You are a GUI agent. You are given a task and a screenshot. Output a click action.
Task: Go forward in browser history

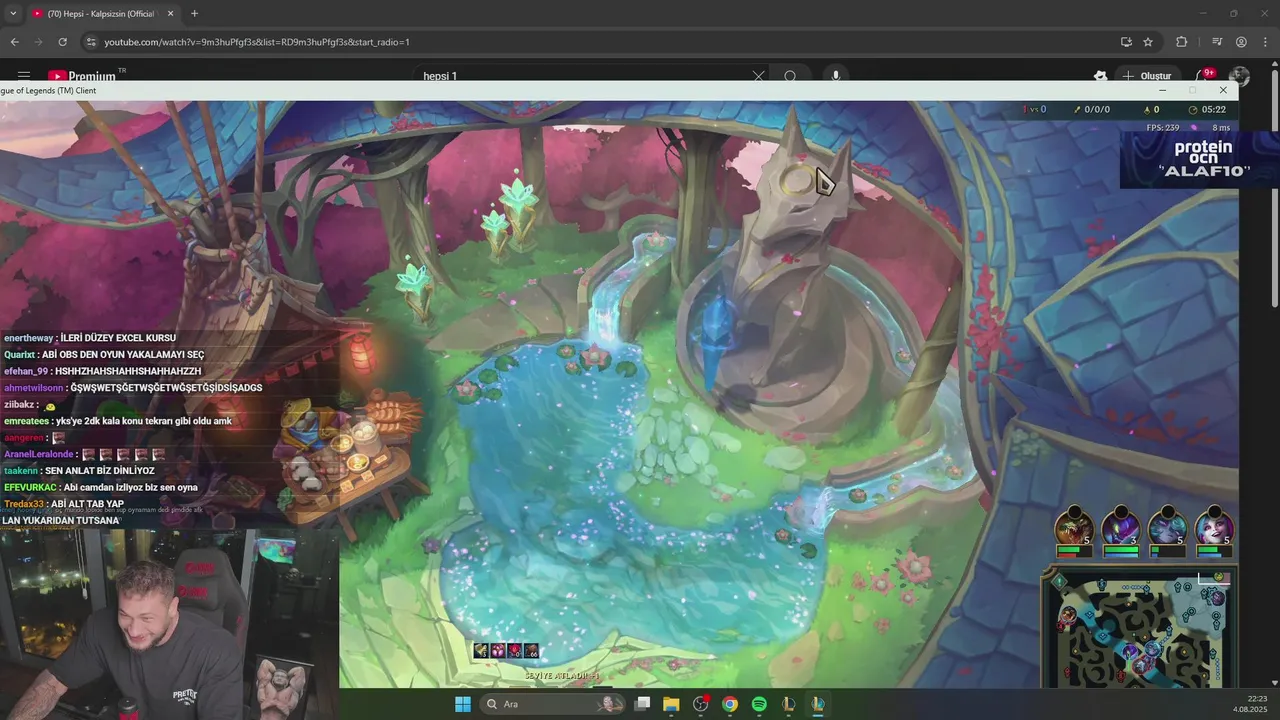pos(38,42)
